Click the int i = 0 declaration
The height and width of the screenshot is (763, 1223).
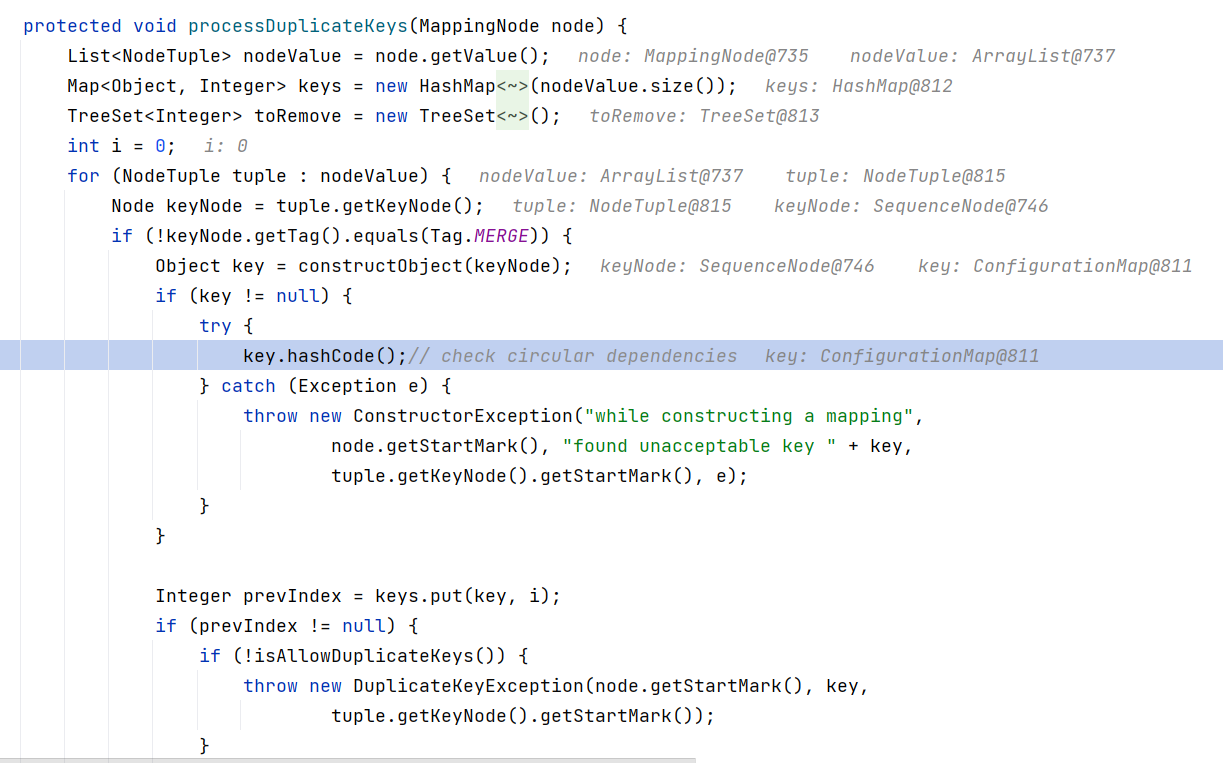(121, 146)
